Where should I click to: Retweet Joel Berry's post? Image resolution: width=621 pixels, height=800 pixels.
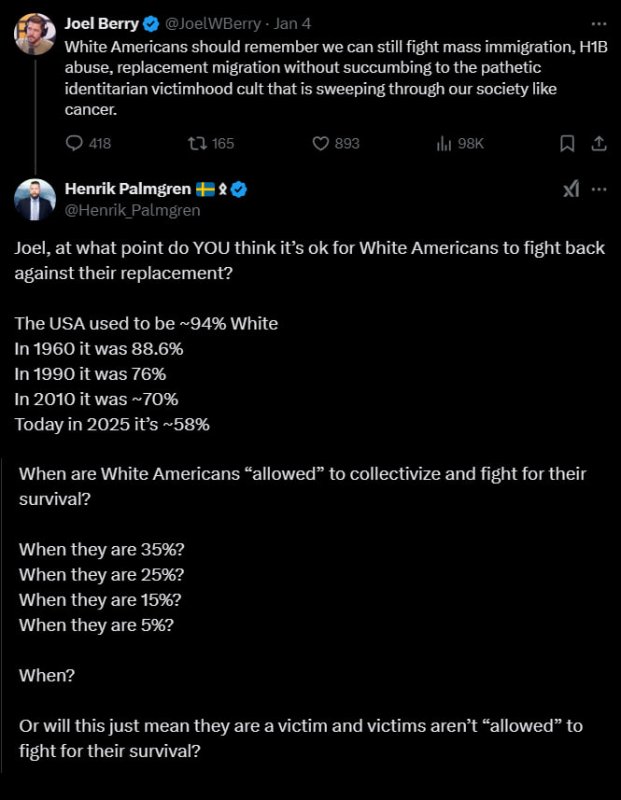click(x=210, y=143)
